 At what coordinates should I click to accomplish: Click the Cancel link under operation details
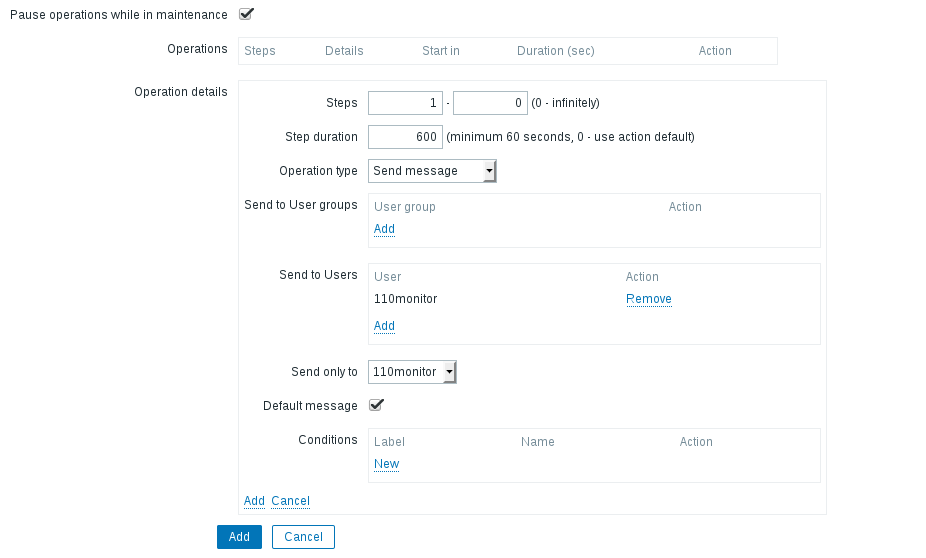tap(291, 501)
